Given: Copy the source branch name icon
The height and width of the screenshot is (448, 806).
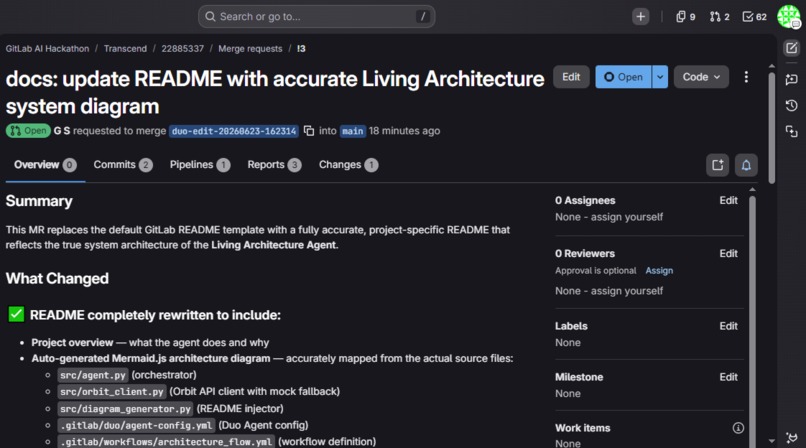Looking at the screenshot, I should [309, 131].
